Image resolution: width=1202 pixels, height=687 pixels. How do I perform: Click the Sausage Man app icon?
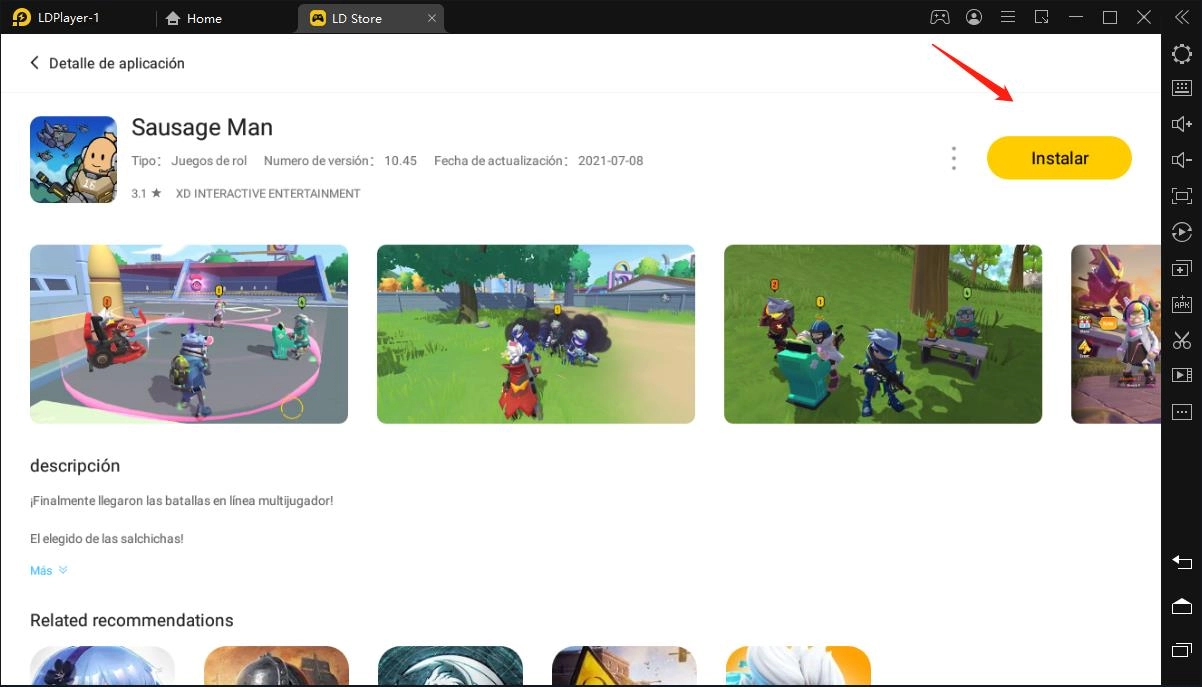(x=73, y=160)
